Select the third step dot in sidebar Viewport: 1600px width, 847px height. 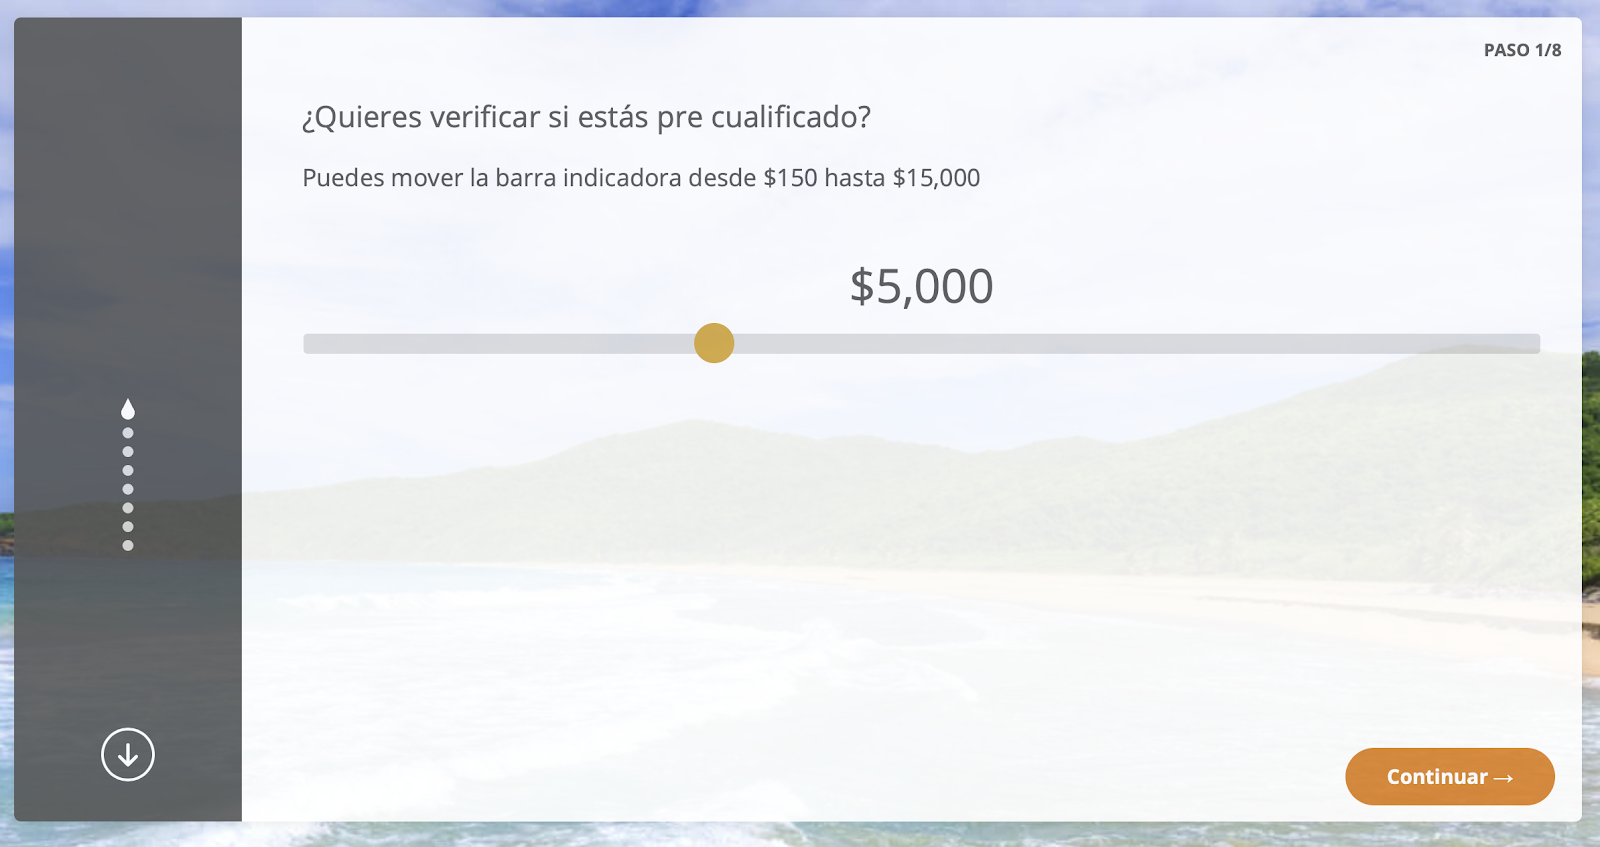coord(128,452)
